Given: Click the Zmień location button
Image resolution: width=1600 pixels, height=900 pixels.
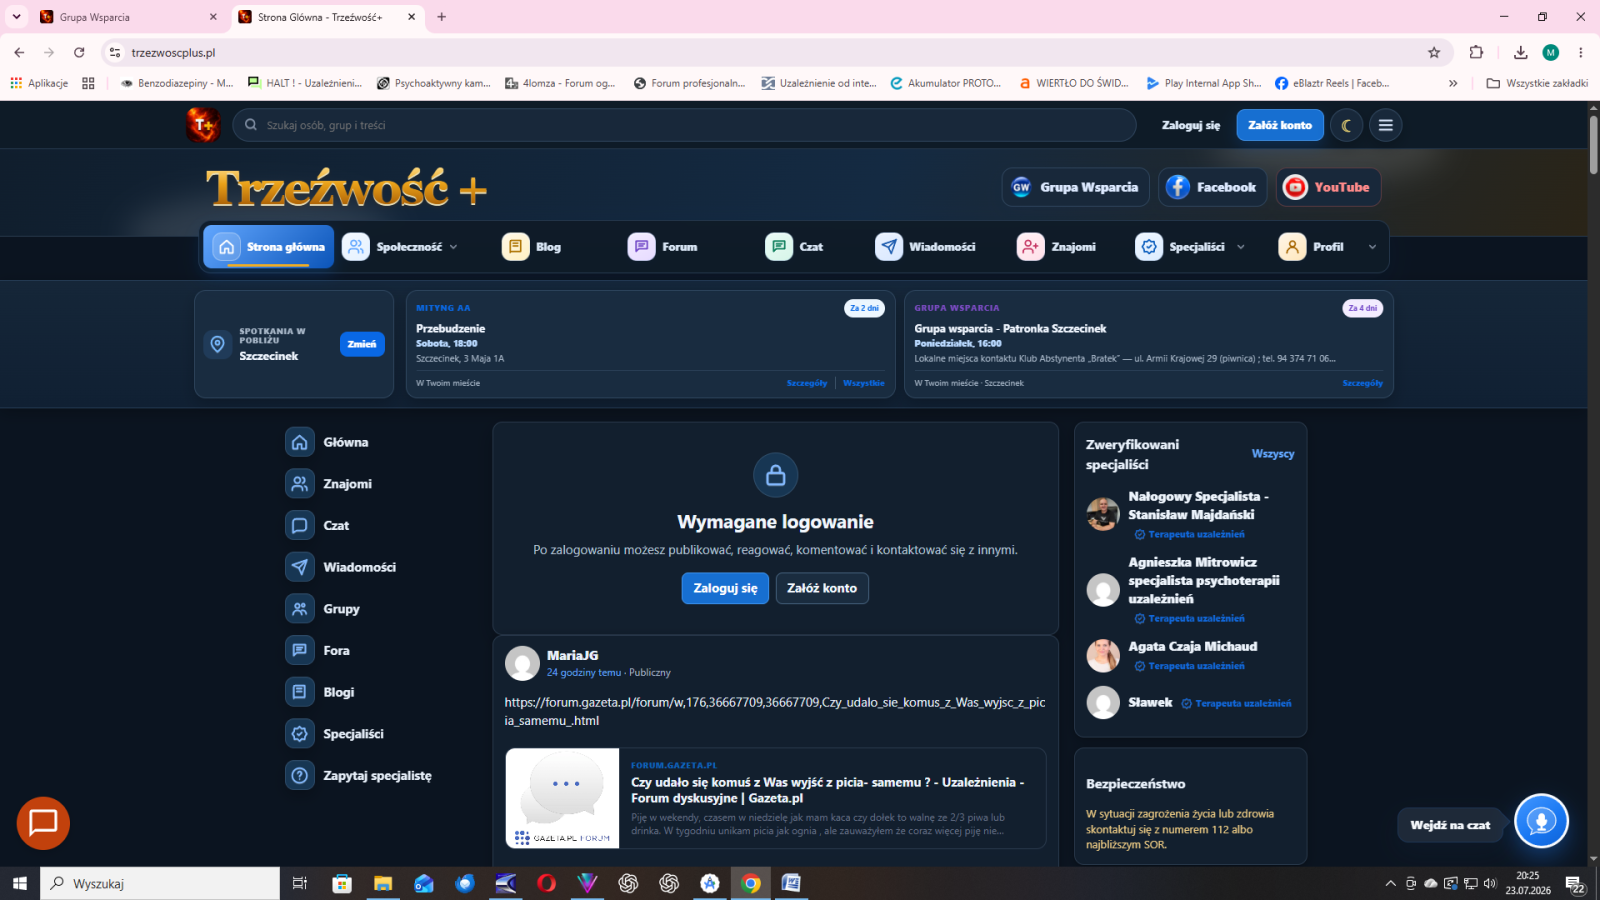Looking at the screenshot, I should [362, 344].
